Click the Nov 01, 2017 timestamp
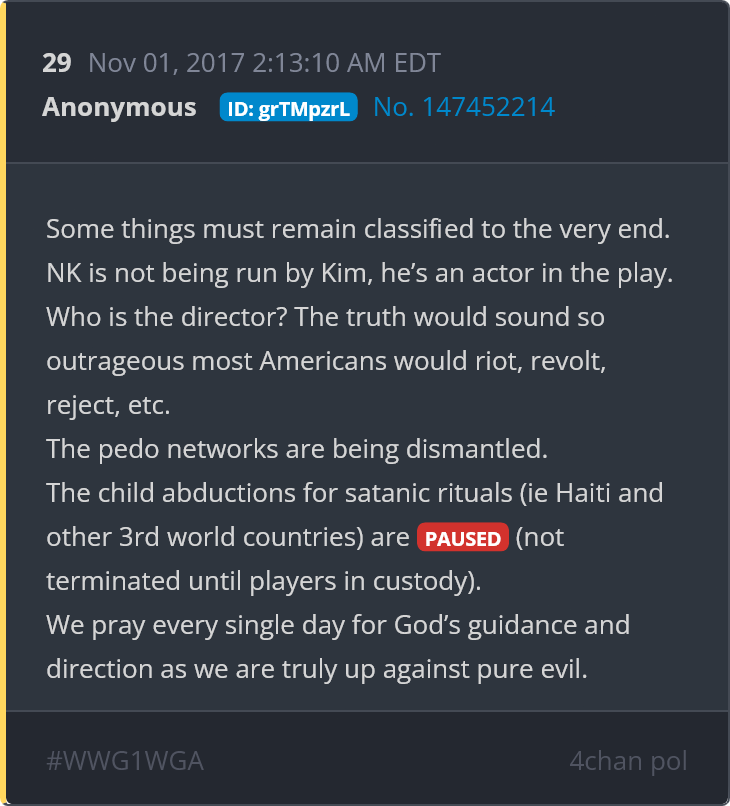 pyautogui.click(x=264, y=63)
